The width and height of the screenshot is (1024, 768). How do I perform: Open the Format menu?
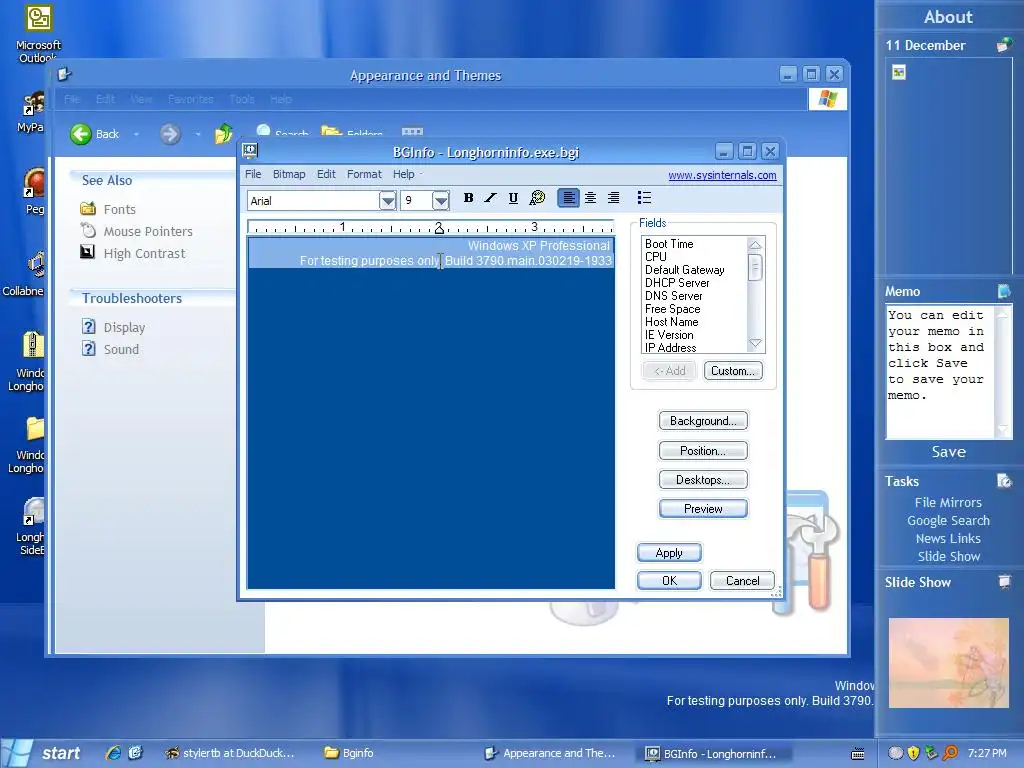tap(364, 174)
